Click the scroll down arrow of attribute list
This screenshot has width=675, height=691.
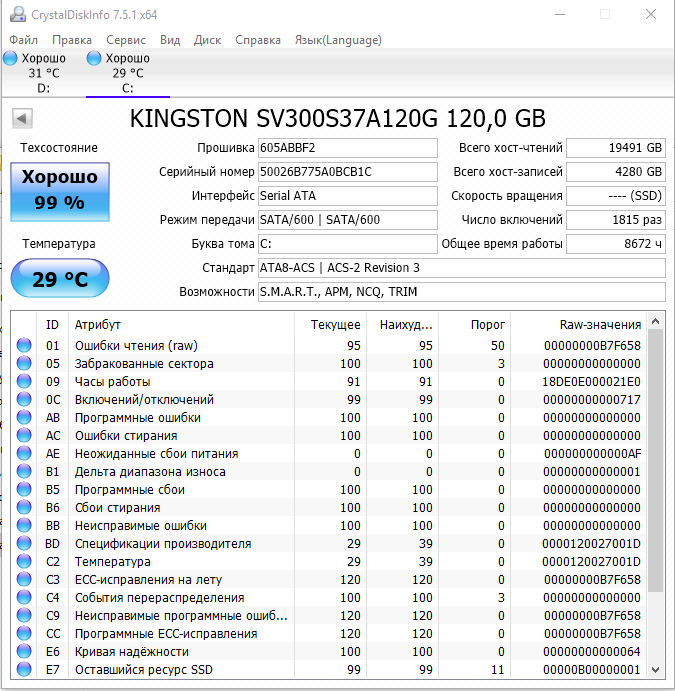coord(656,670)
